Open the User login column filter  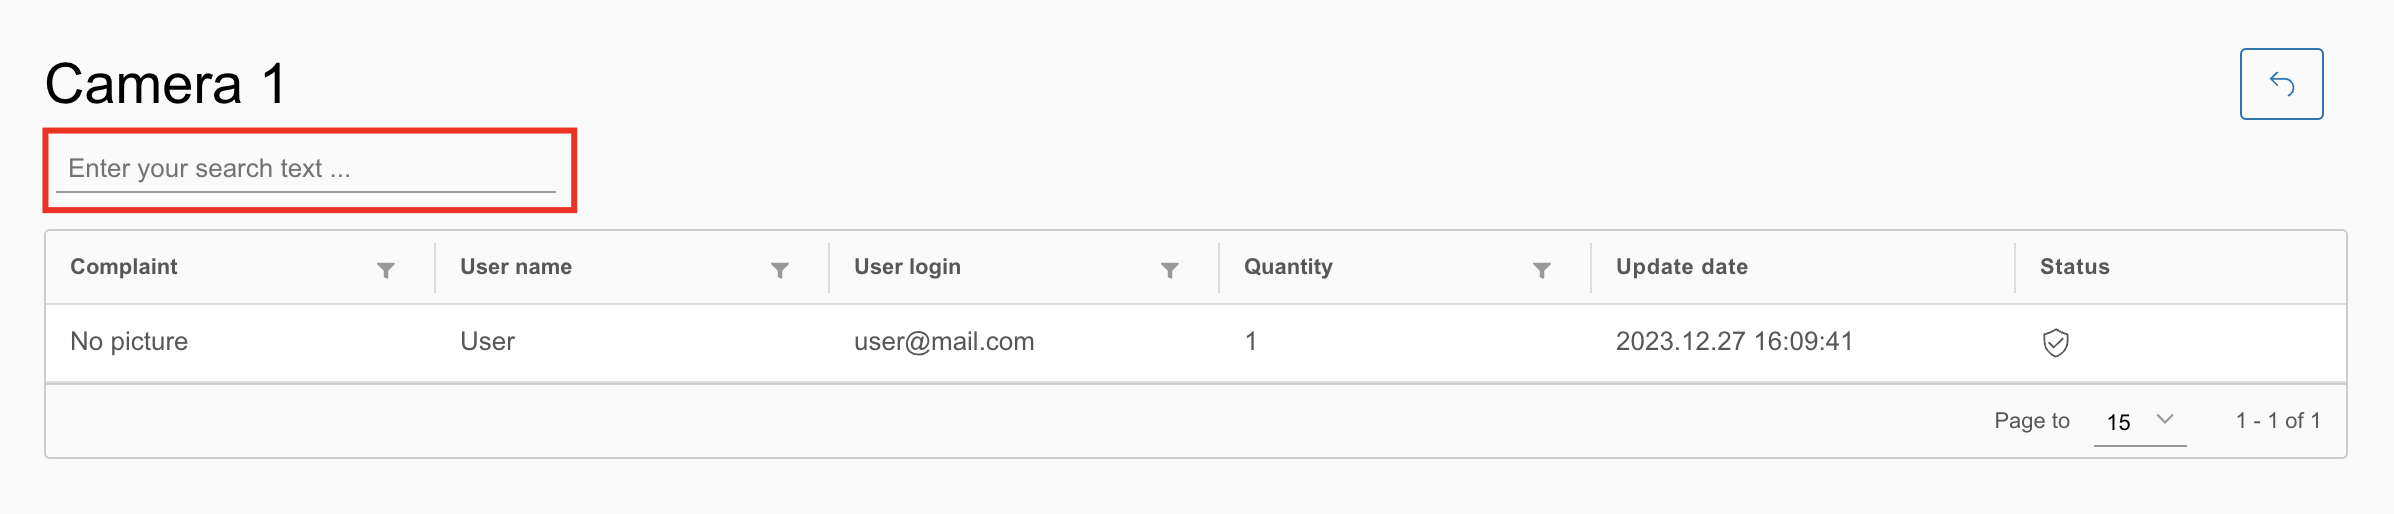tap(1170, 269)
